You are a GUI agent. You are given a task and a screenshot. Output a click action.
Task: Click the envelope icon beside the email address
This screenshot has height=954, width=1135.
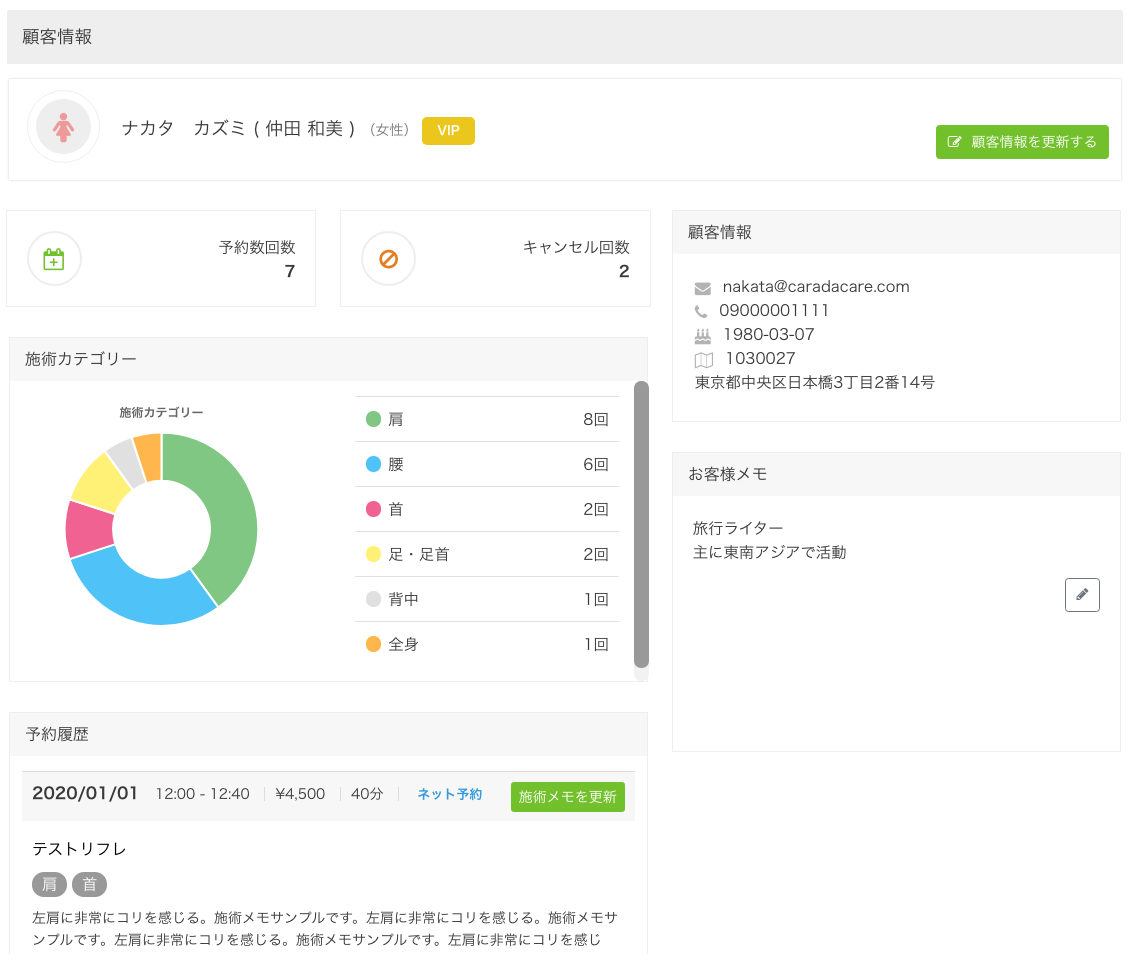click(x=702, y=288)
